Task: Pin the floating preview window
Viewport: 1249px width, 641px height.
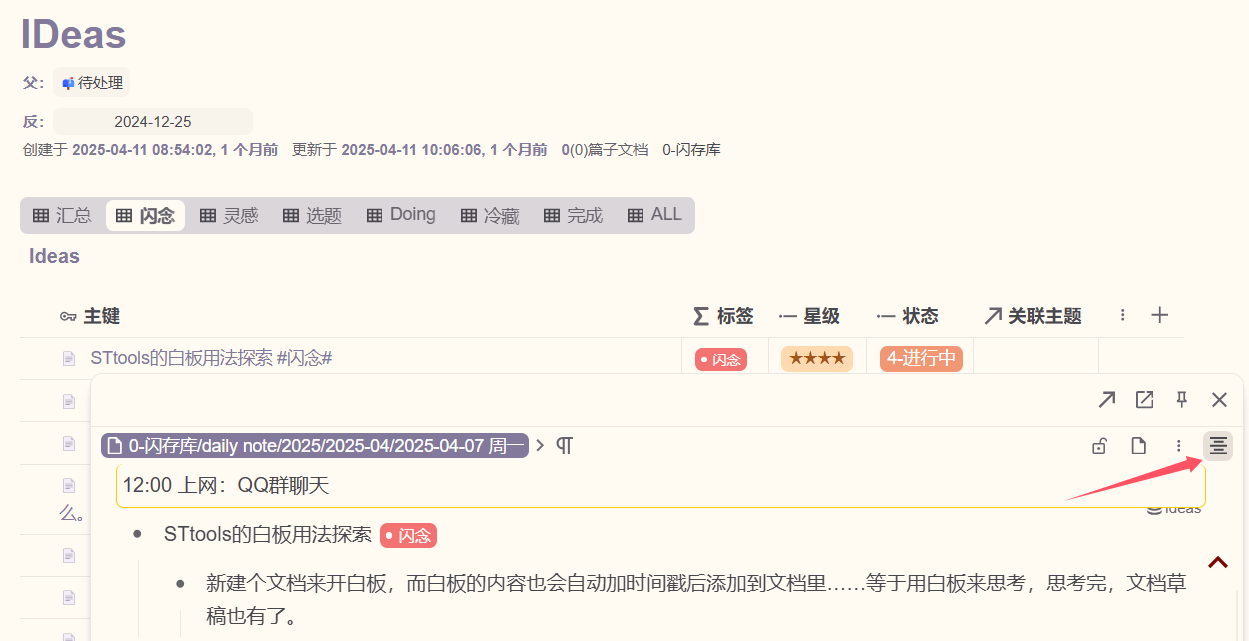Action: [1182, 400]
